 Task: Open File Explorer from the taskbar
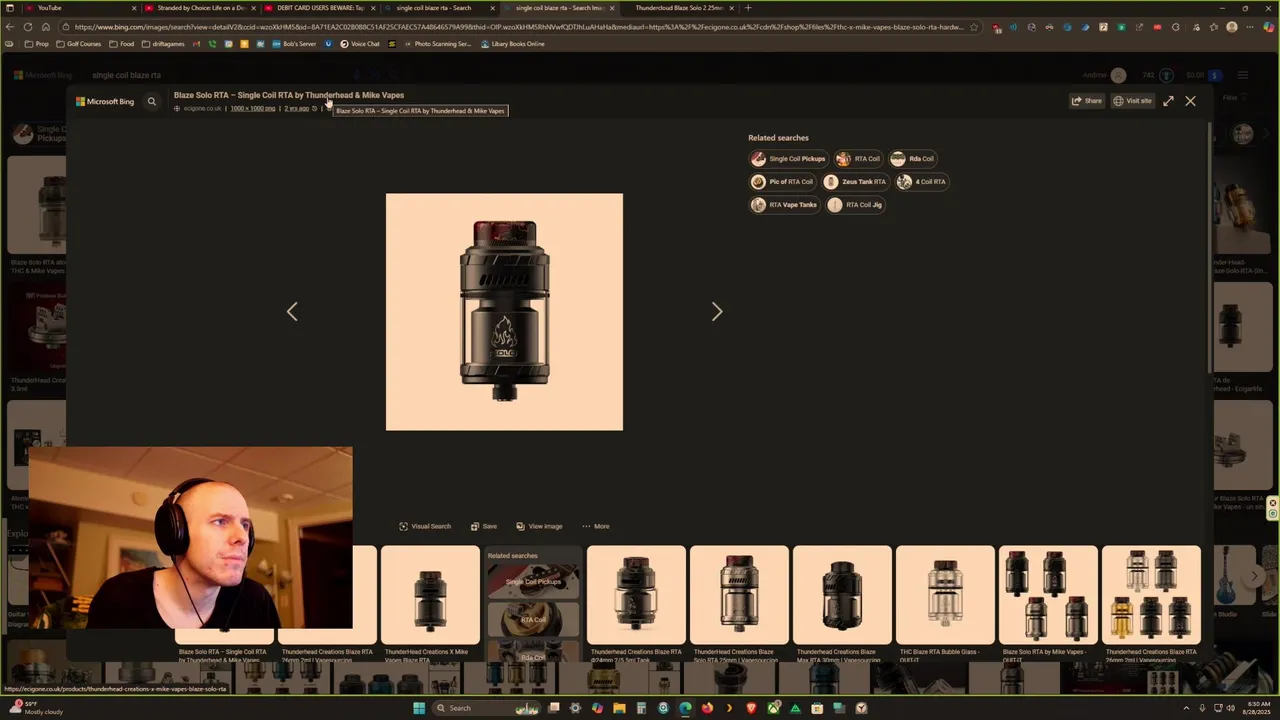619,708
